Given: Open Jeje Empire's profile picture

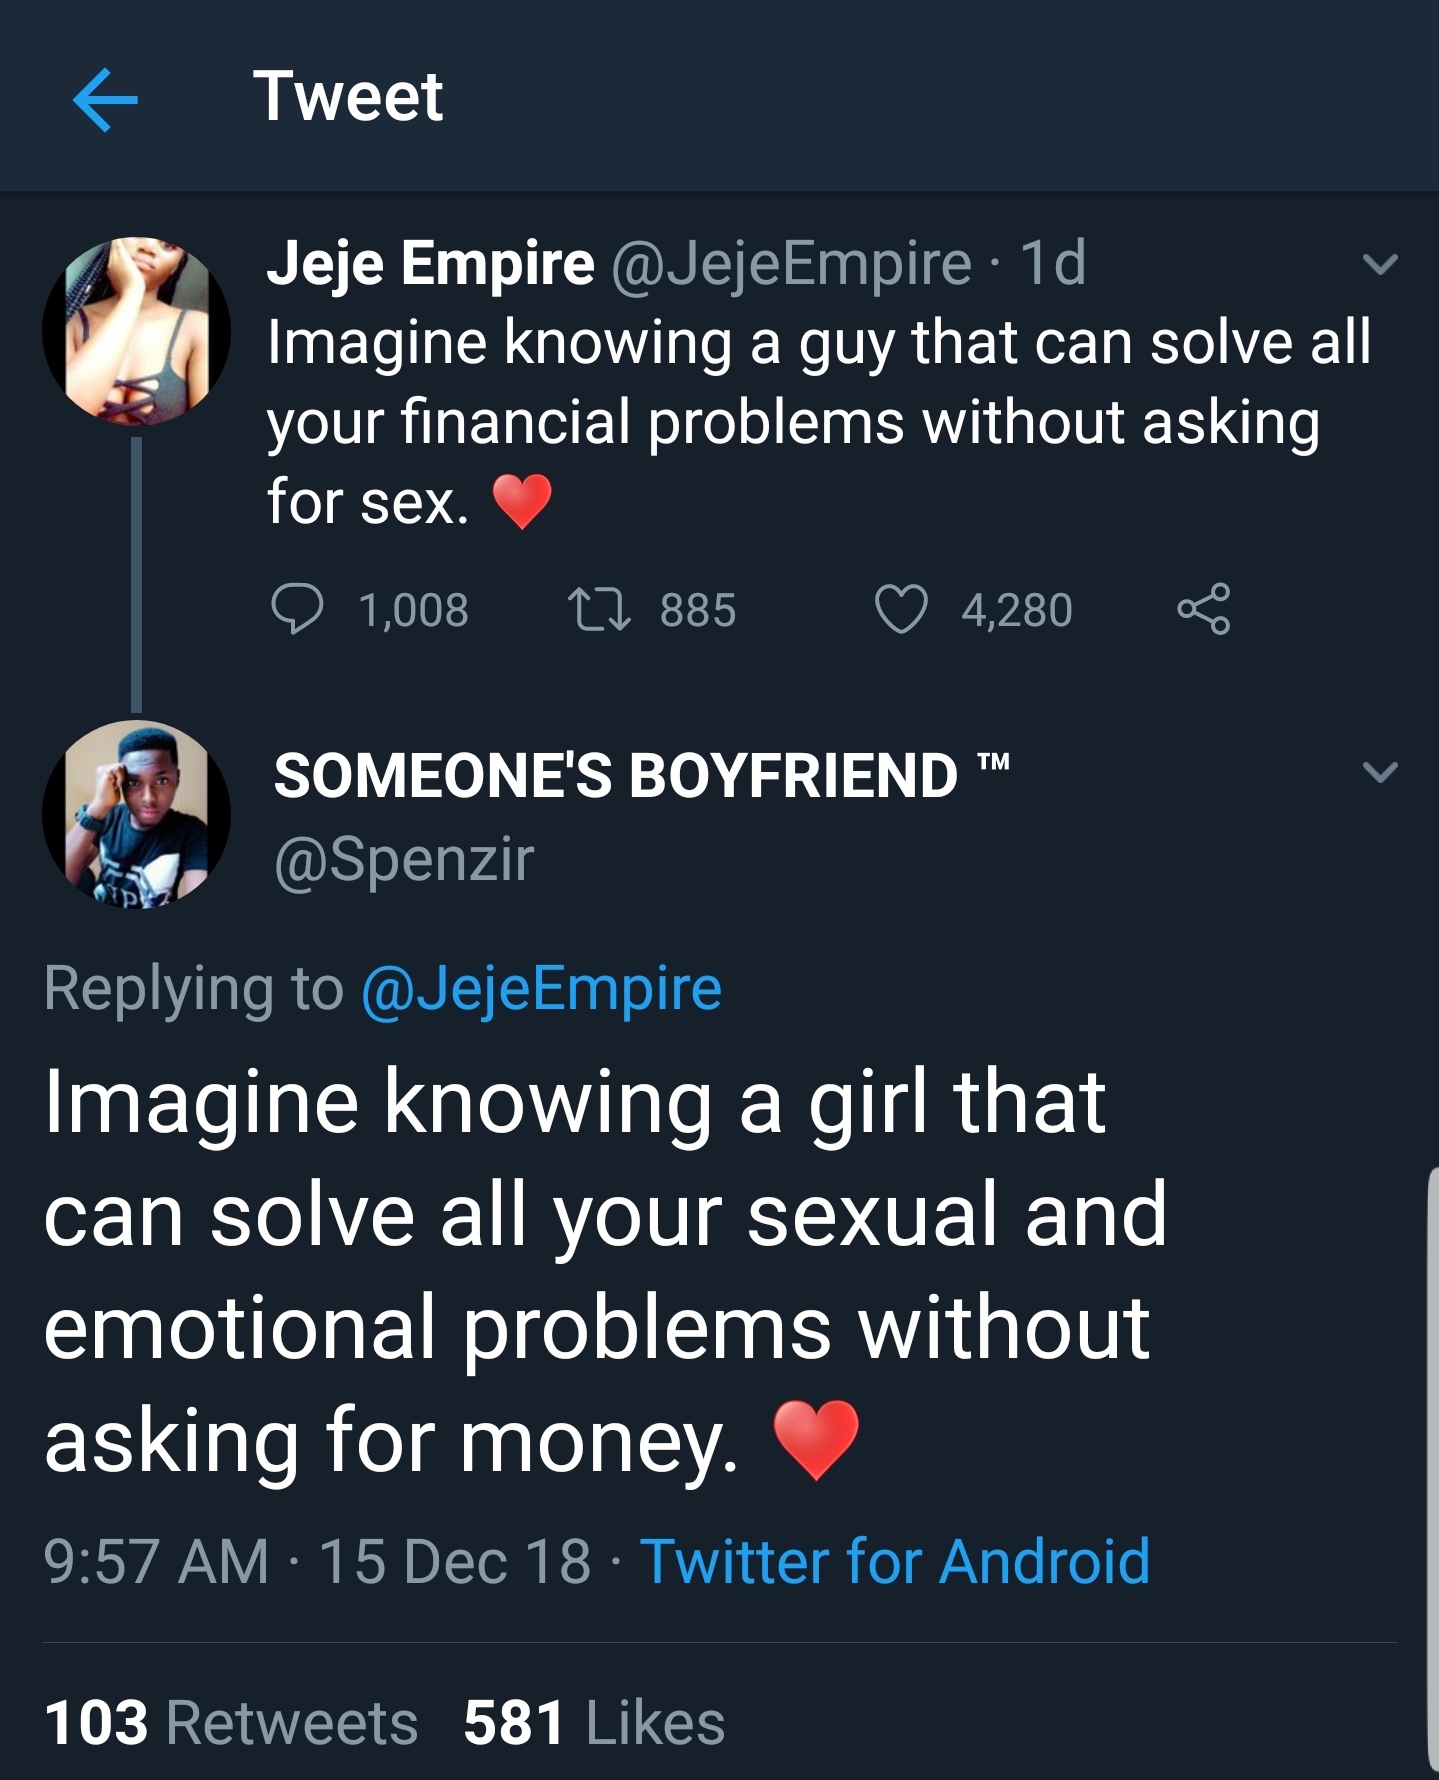Looking at the screenshot, I should pos(137,331).
